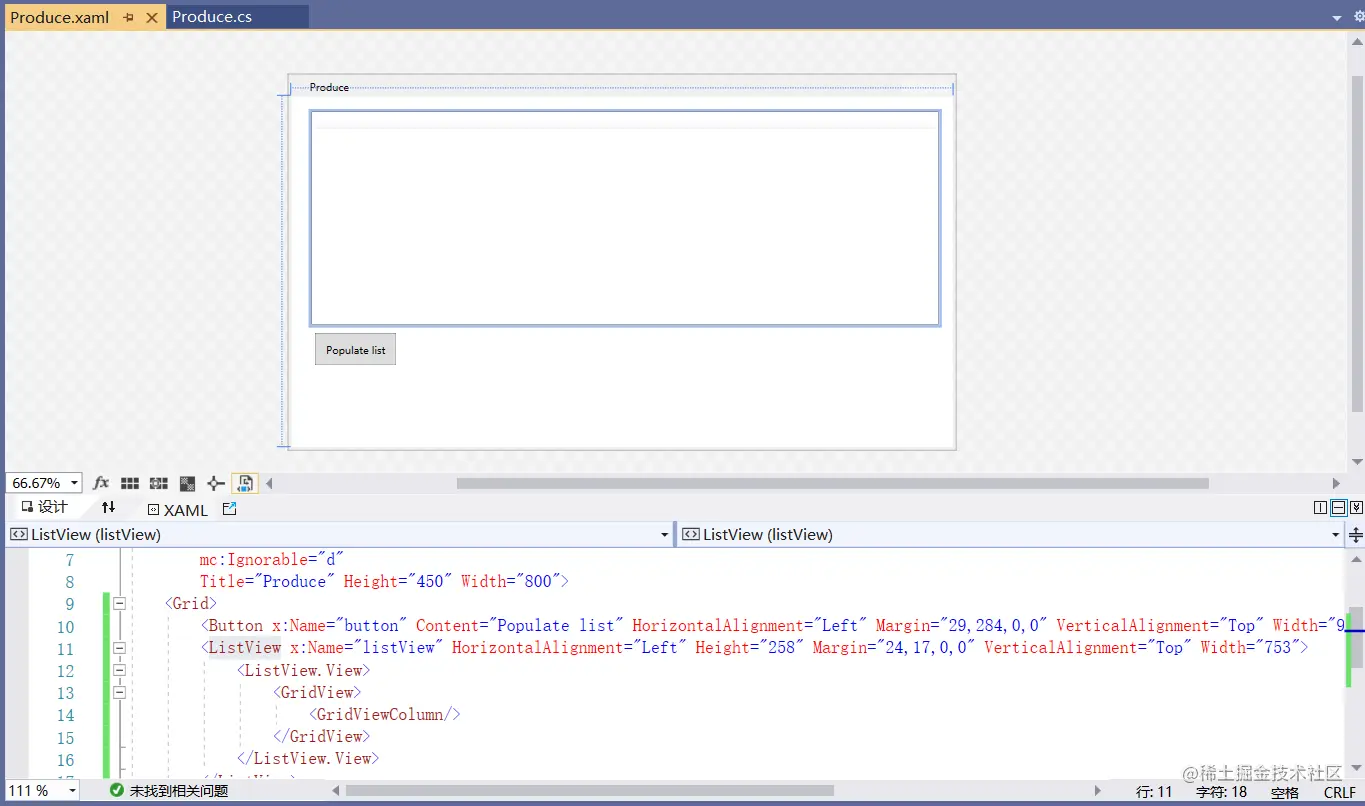Image resolution: width=1365 pixels, height=806 pixels.
Task: Click the code editor horizontal scrollbar thumb
Action: [590, 791]
